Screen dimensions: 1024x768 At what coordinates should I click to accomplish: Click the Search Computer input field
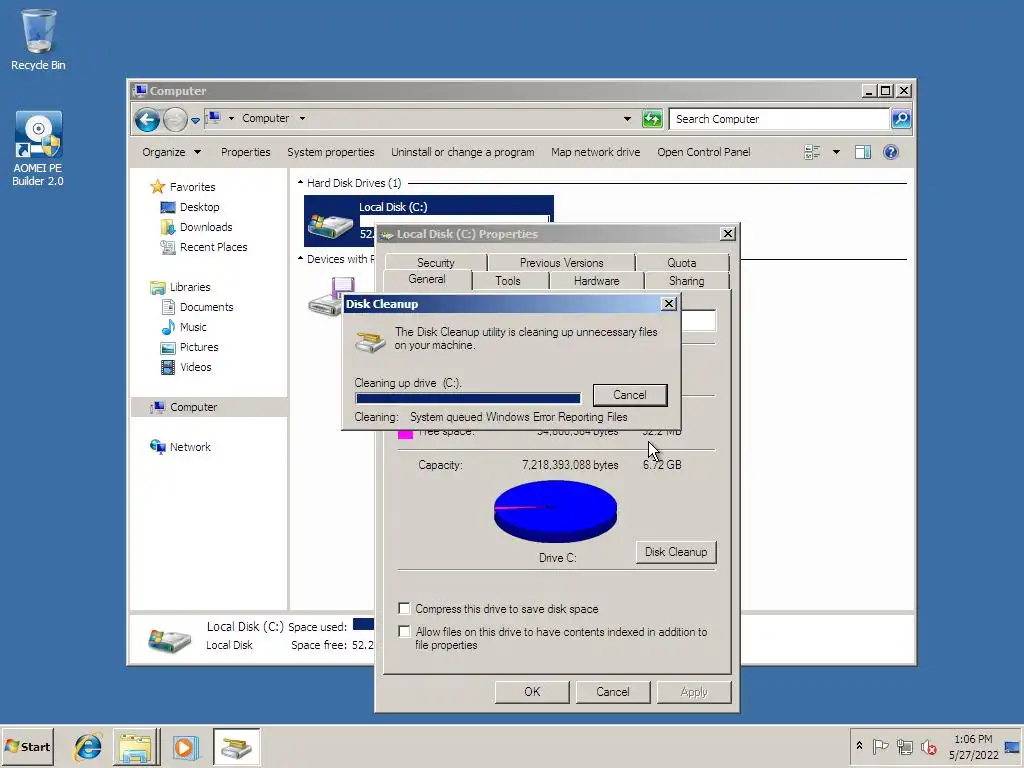[779, 119]
